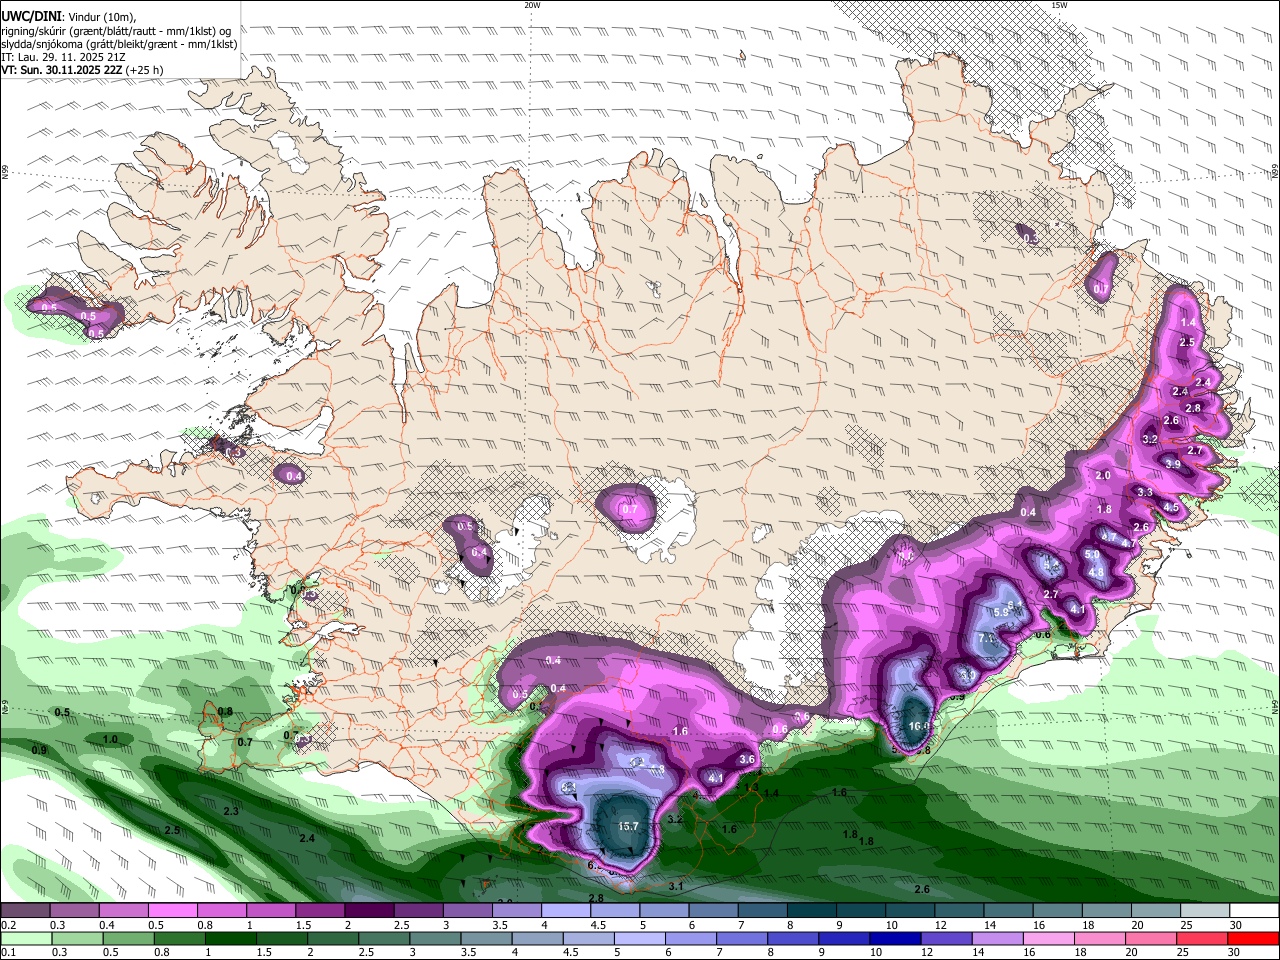Image resolution: width=1280 pixels, height=960 pixels.
Task: Pick the pale grey swatch between 25 and 30, purple row
Action: [1204, 911]
